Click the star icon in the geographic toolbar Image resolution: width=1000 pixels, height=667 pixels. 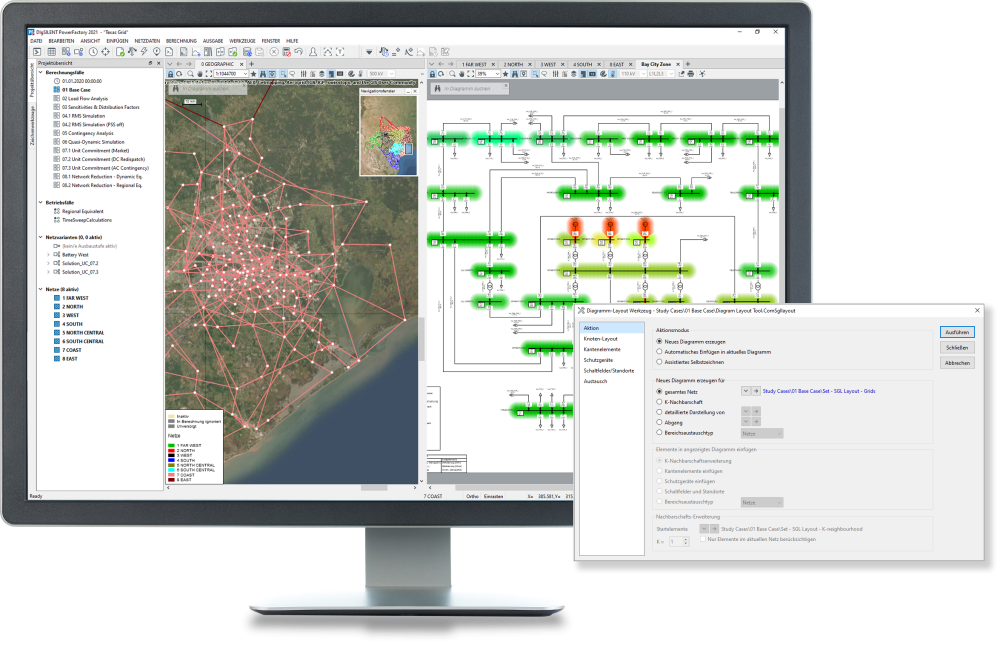click(x=254, y=74)
